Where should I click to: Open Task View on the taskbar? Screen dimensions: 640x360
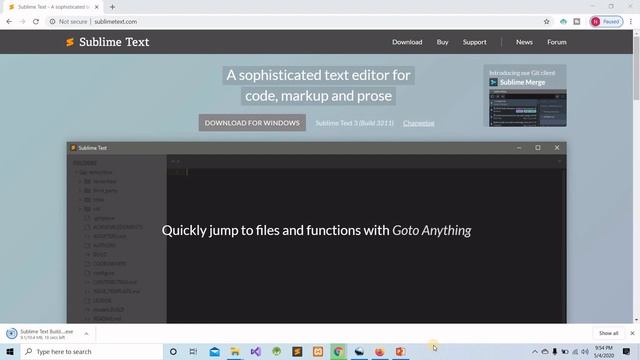tap(193, 351)
